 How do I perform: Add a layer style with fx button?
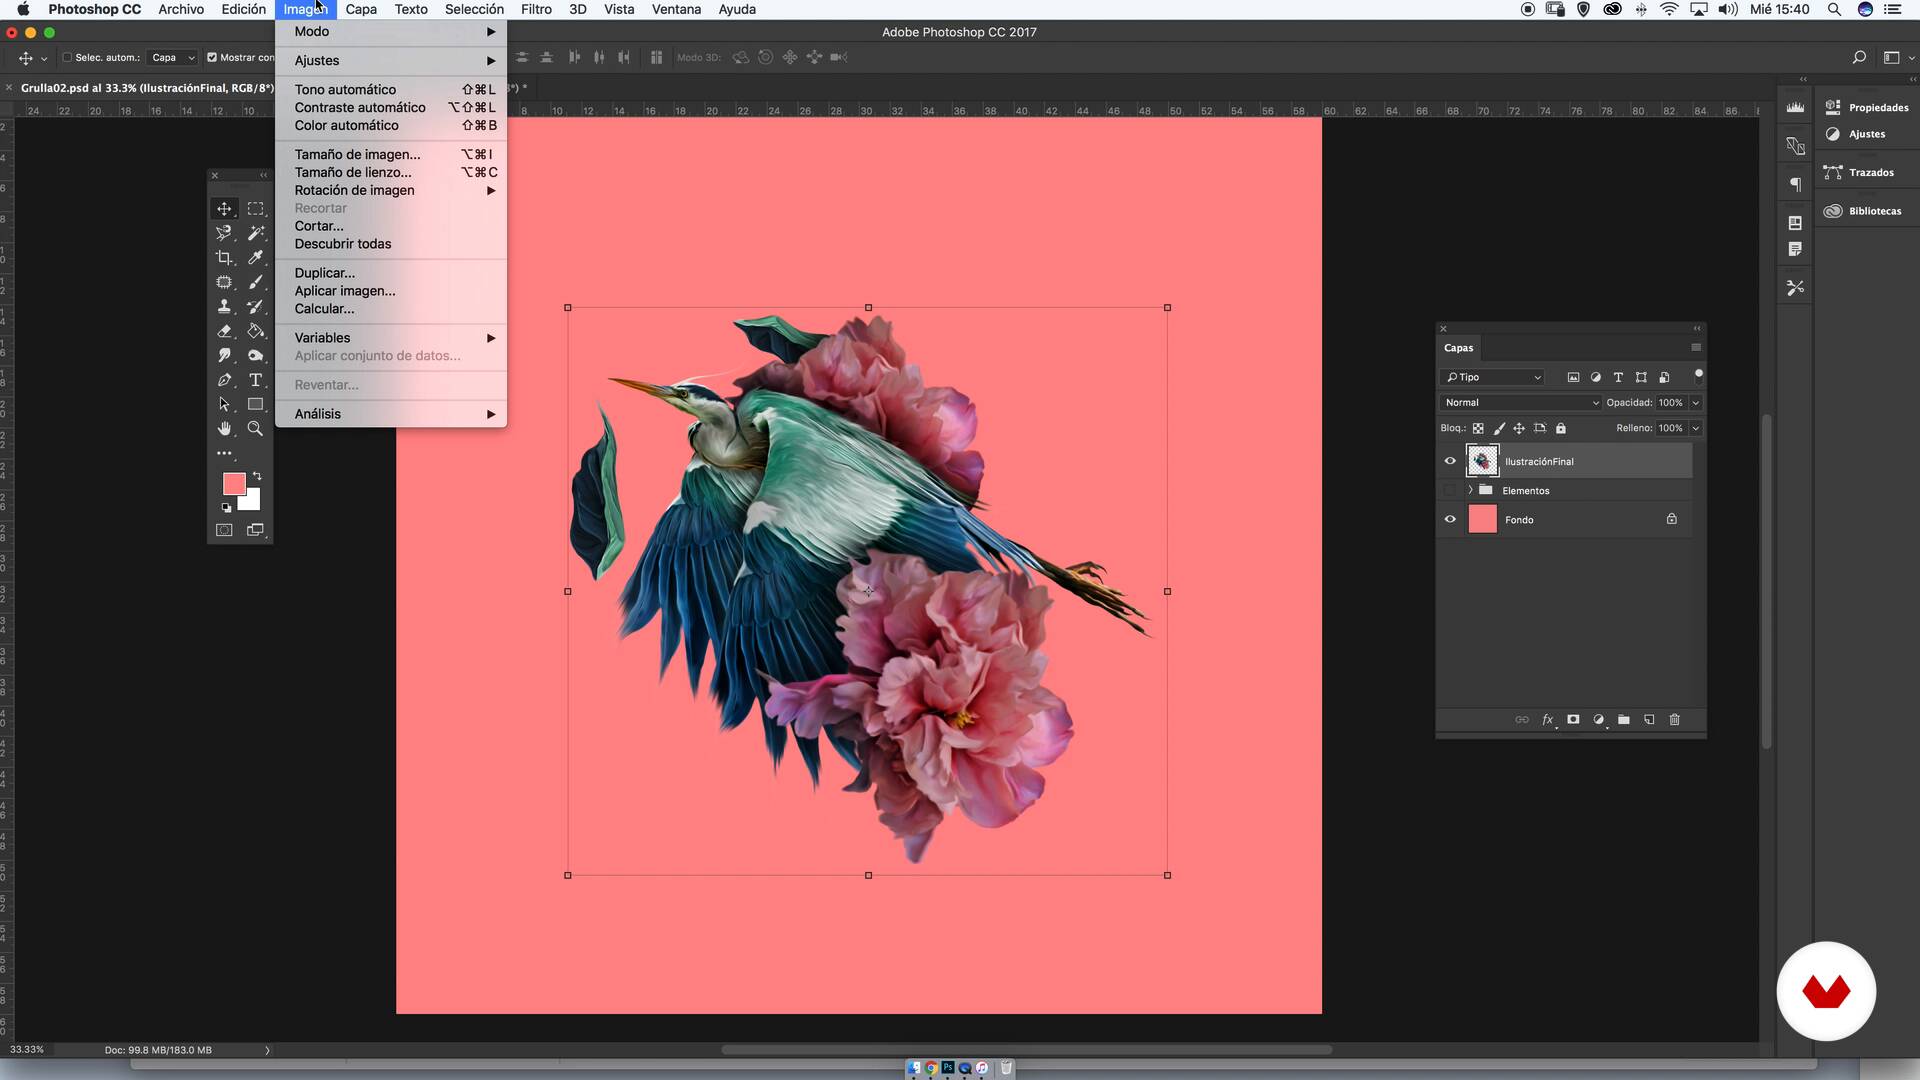pos(1548,720)
